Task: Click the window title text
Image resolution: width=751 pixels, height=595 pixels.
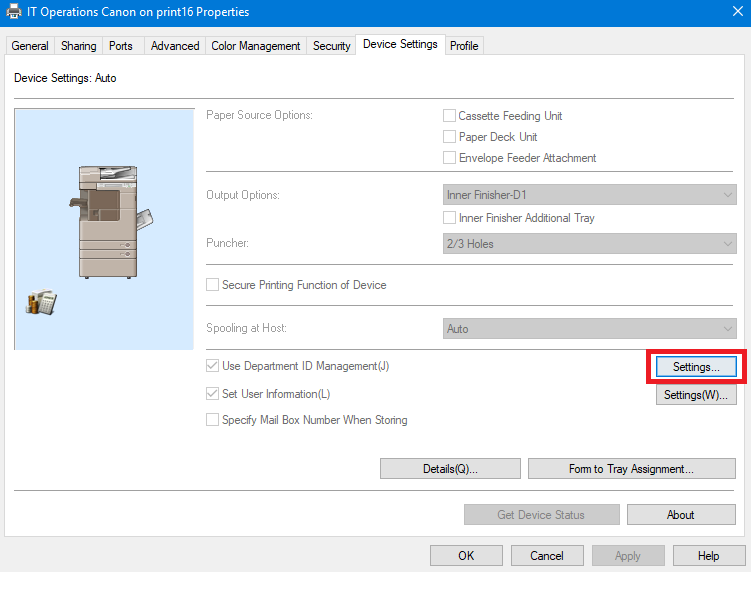Action: (138, 11)
